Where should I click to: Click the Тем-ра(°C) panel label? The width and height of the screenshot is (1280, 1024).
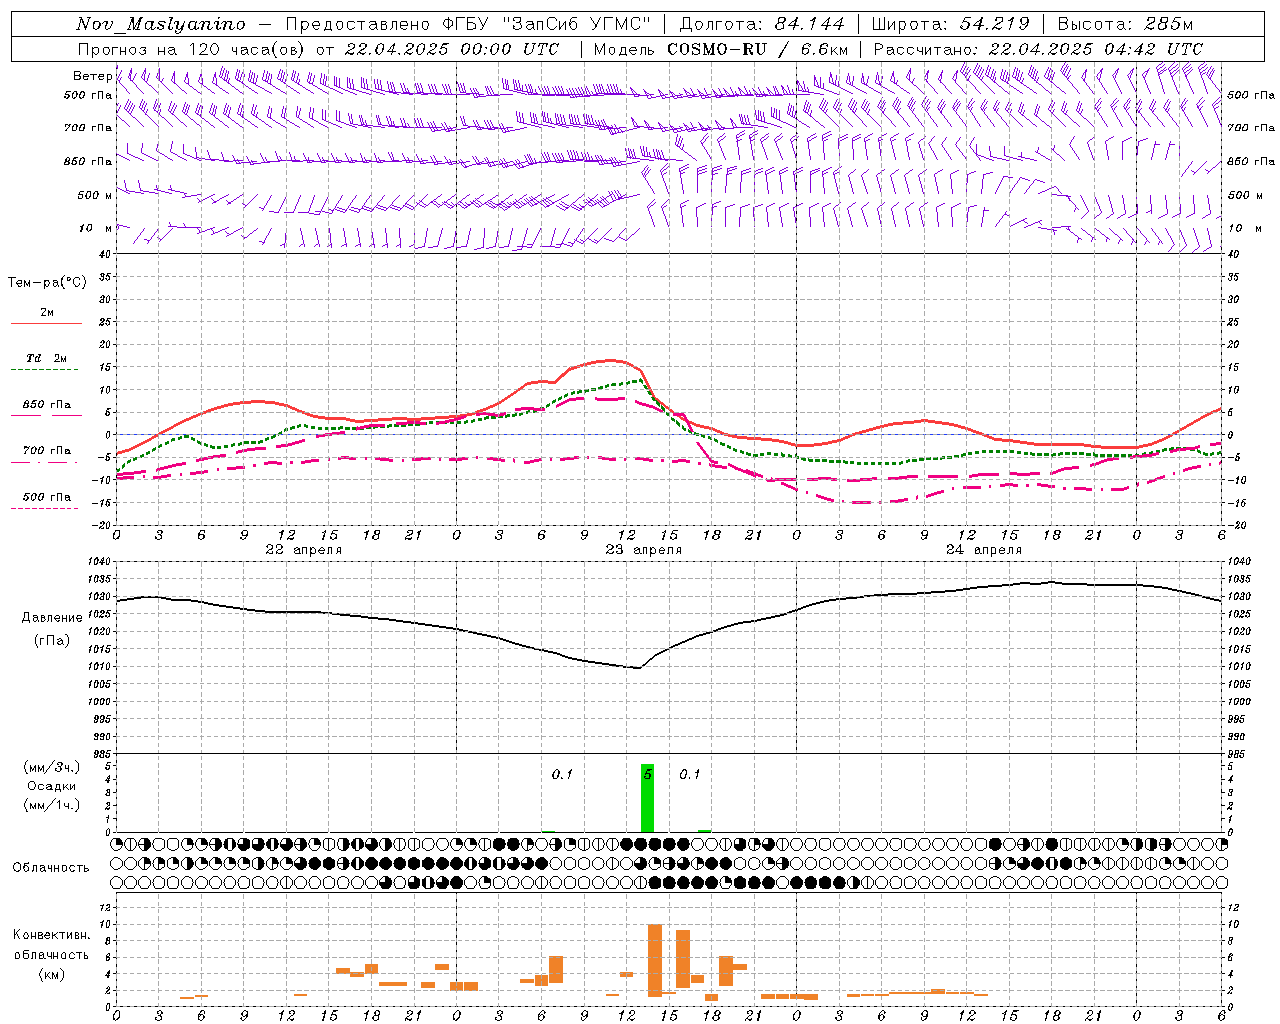pyautogui.click(x=47, y=283)
